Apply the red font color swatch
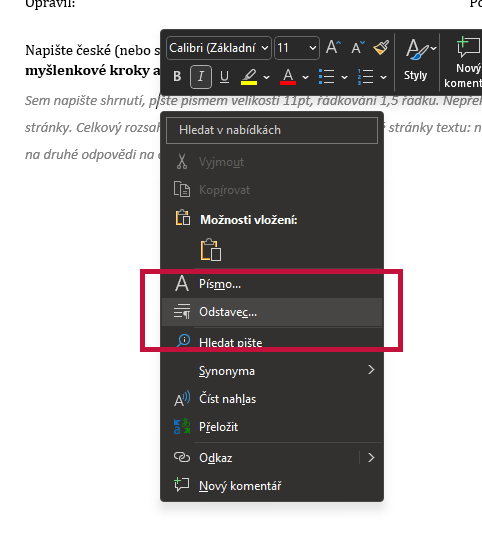482x545 pixels. (288, 77)
